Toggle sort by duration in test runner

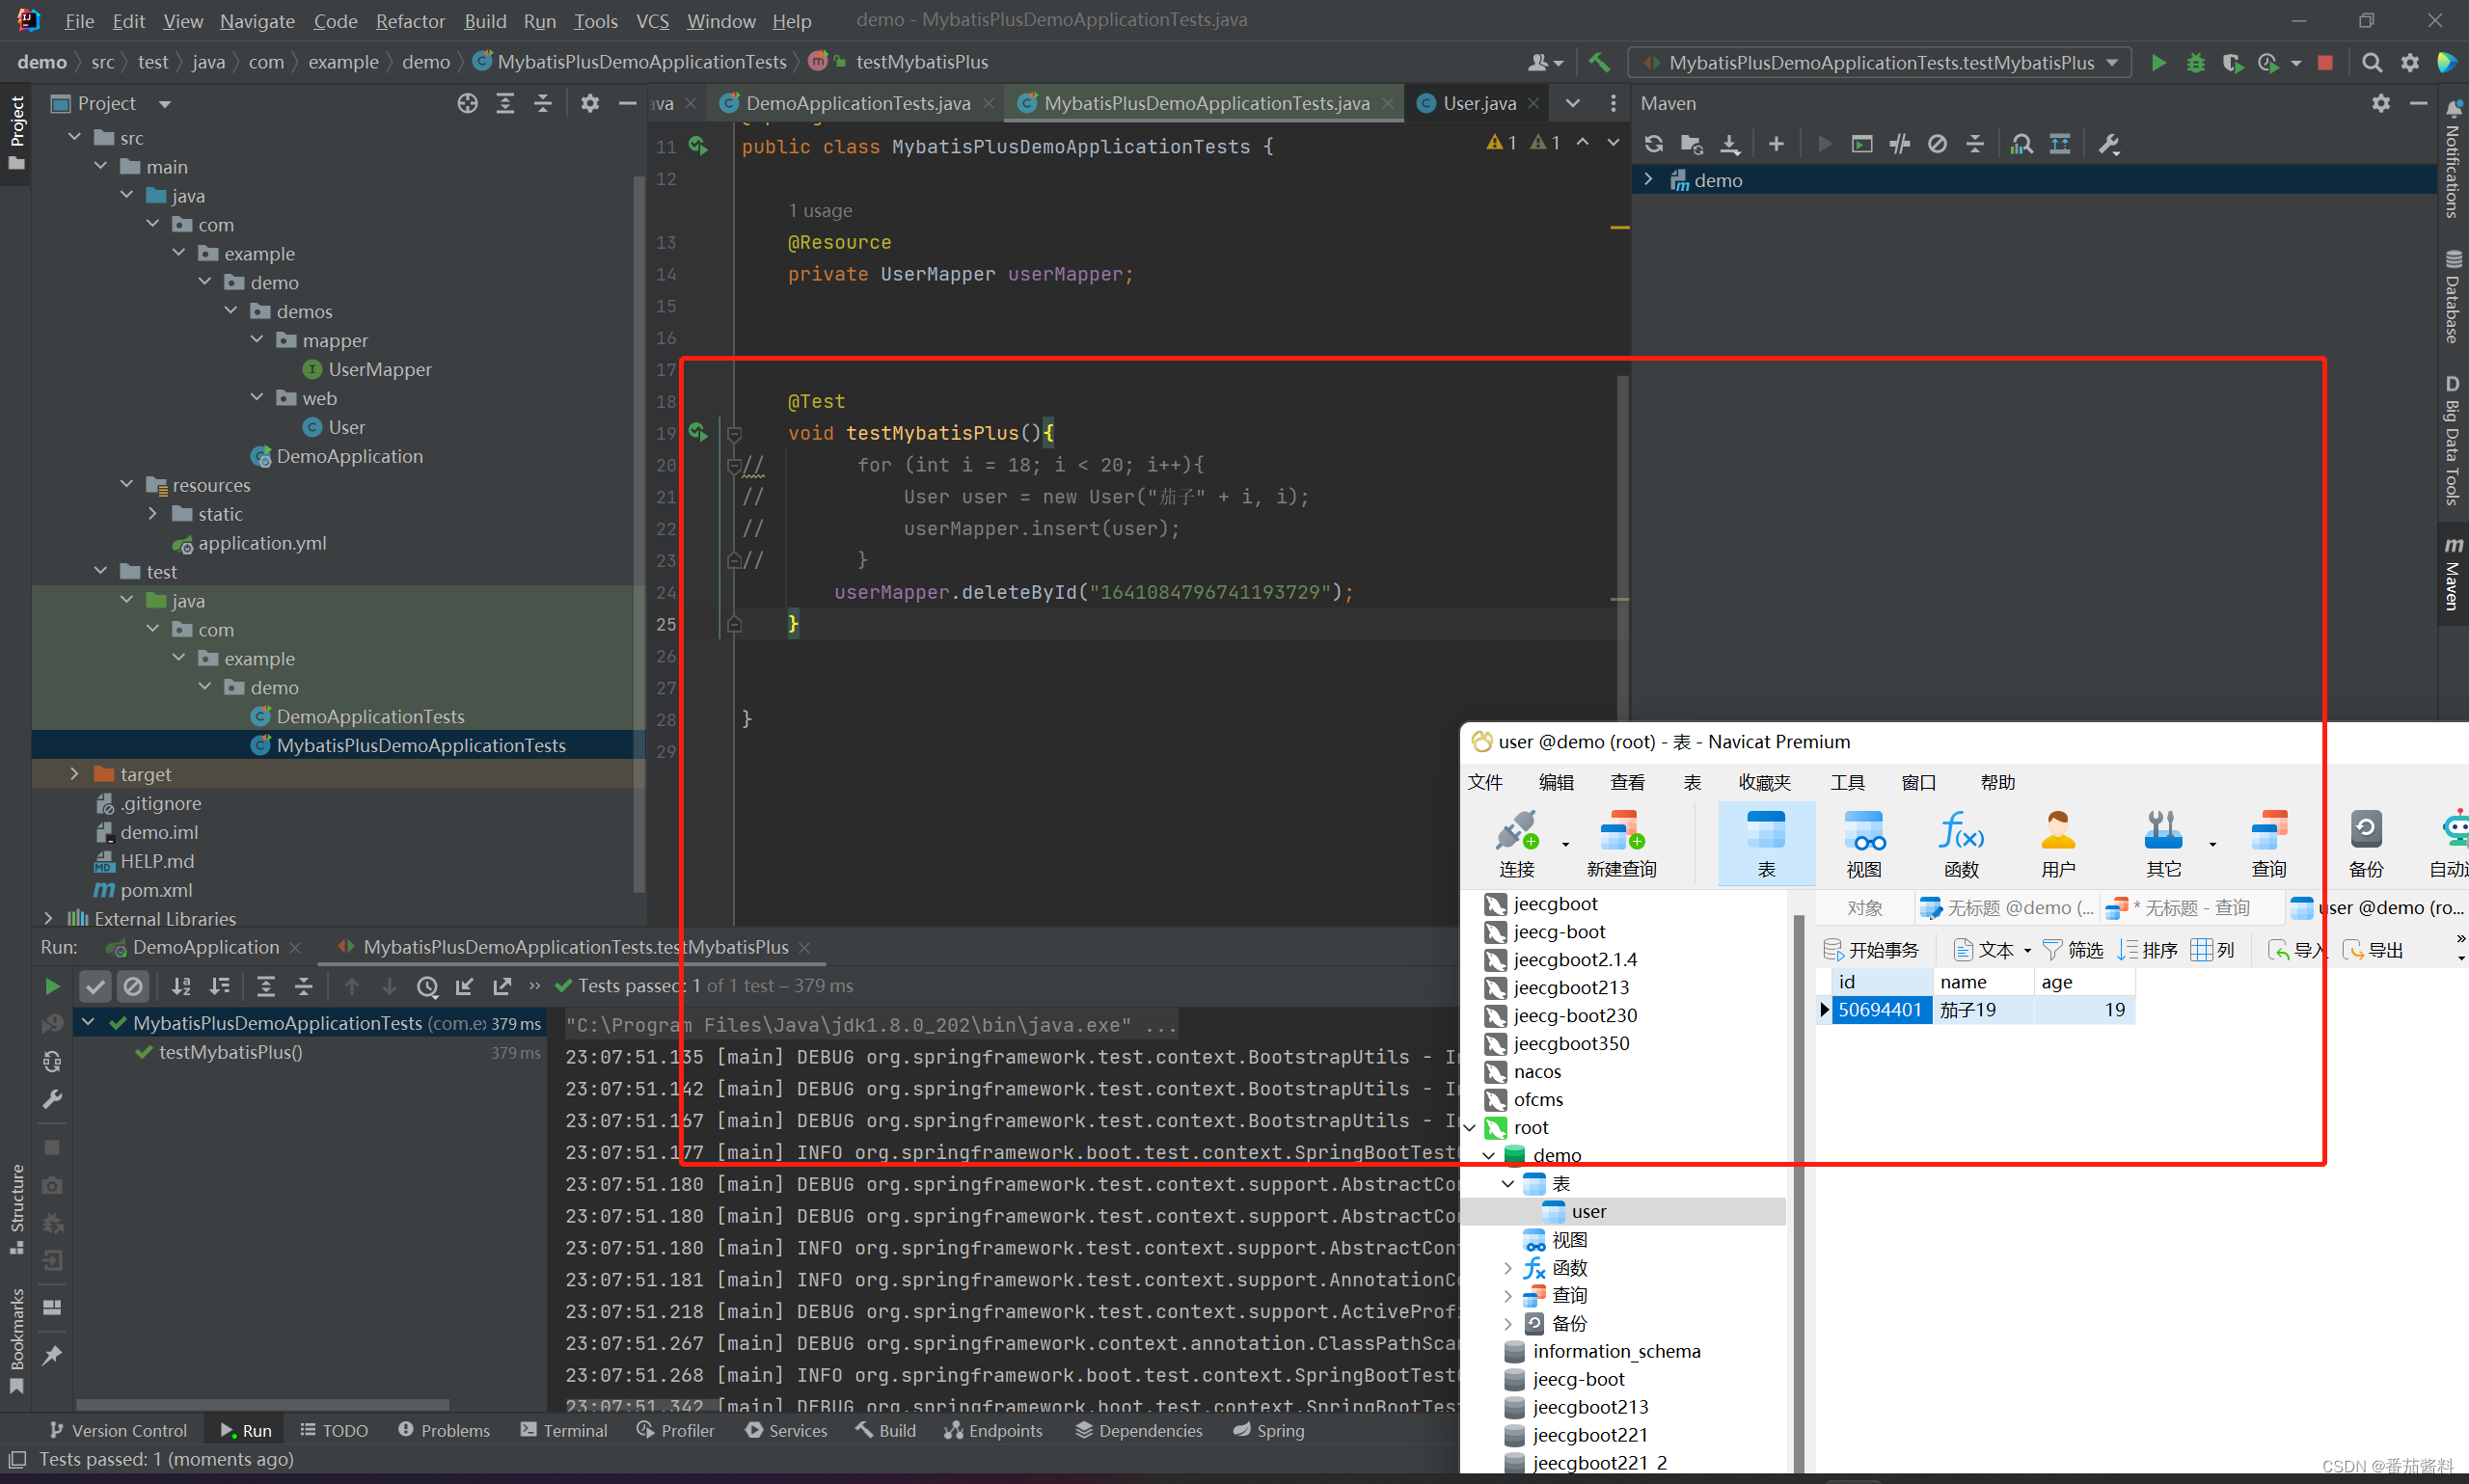219,987
